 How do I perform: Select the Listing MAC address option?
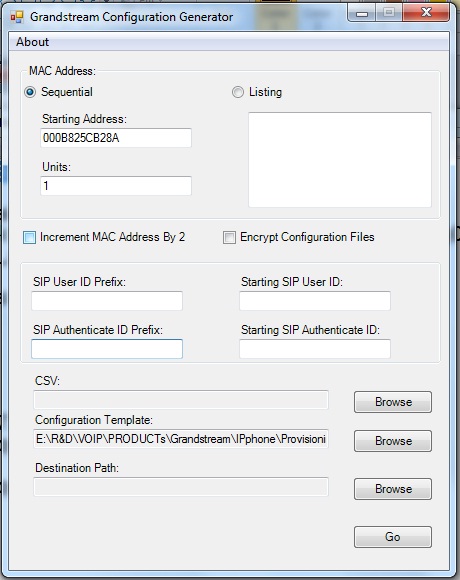point(238,92)
